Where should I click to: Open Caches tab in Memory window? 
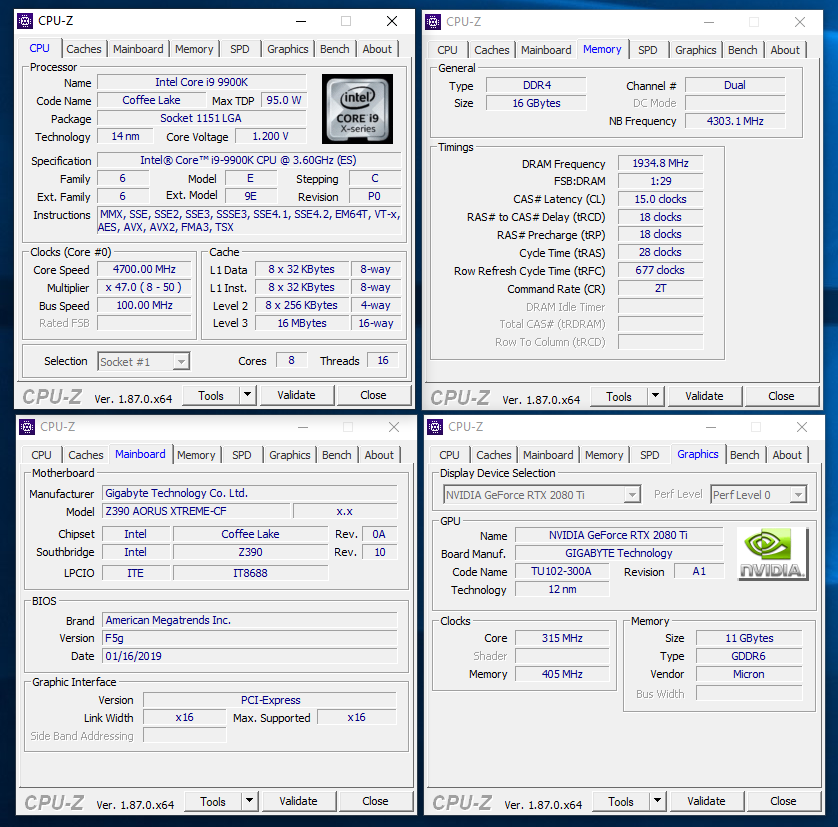[492, 50]
